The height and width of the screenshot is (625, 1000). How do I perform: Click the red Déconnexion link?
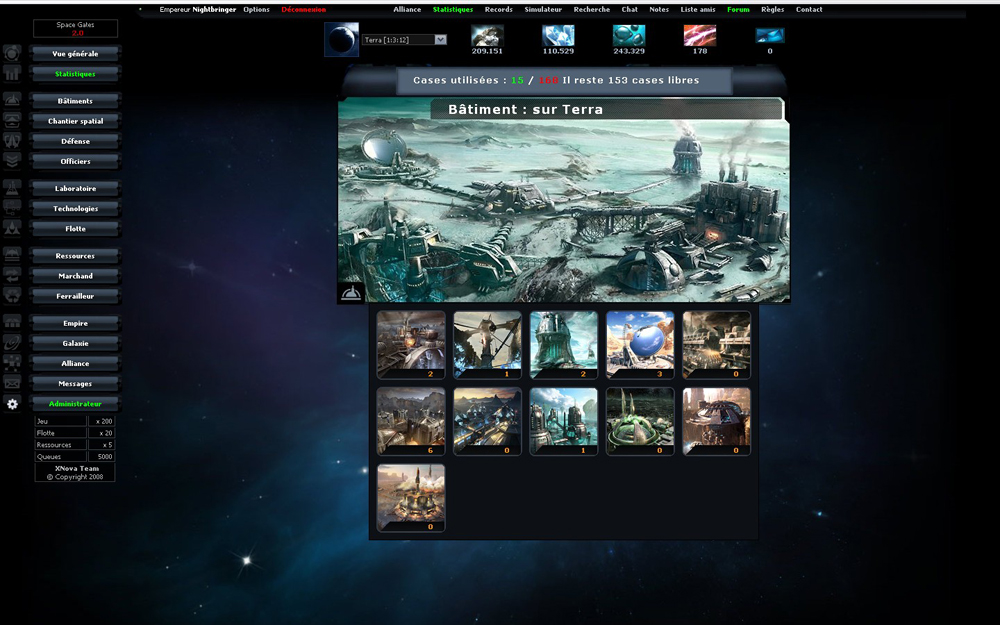[x=304, y=9]
